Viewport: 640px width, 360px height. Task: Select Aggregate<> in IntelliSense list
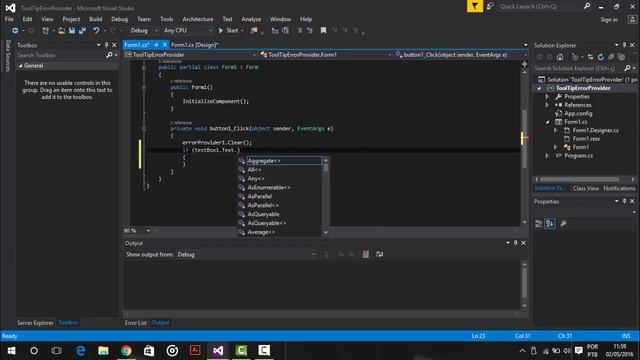[x=284, y=161]
